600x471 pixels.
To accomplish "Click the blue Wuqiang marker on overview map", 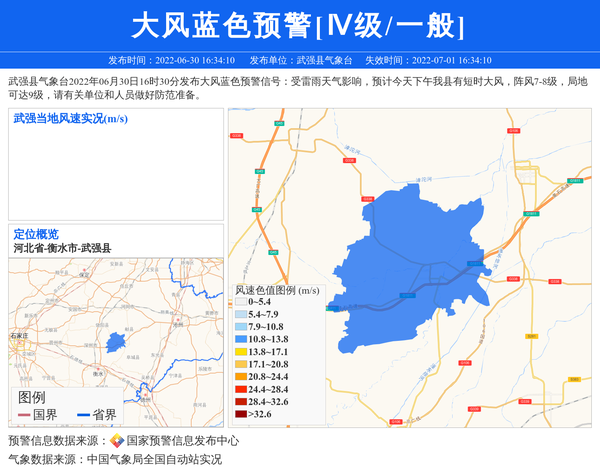I will click(x=116, y=343).
